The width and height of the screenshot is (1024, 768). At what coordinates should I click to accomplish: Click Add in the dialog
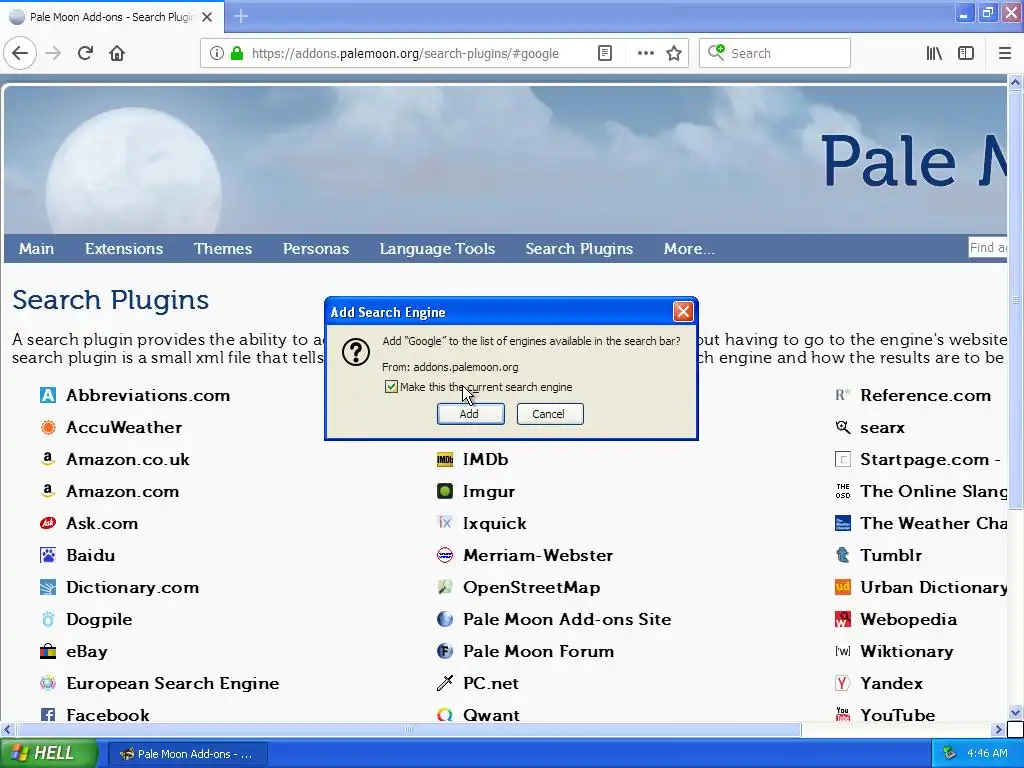[x=470, y=413]
